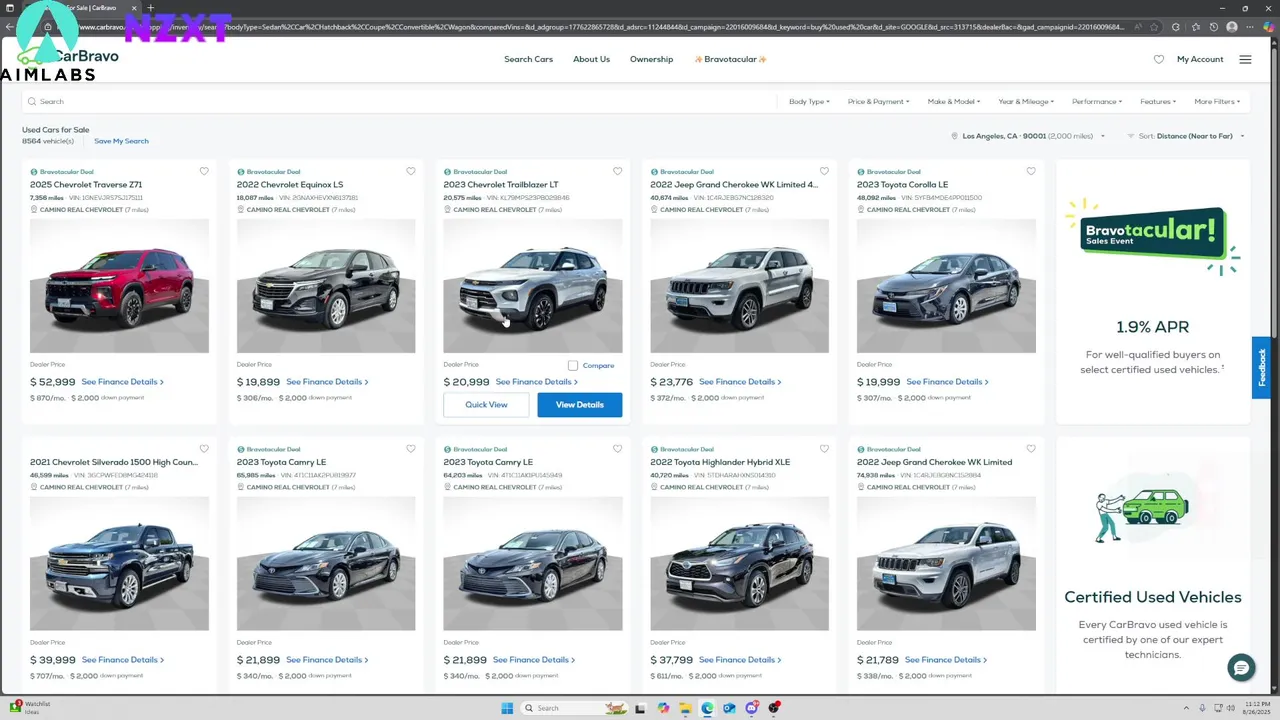The image size is (1280, 720).
Task: Click the search magnifier icon
Action: [x=32, y=101]
